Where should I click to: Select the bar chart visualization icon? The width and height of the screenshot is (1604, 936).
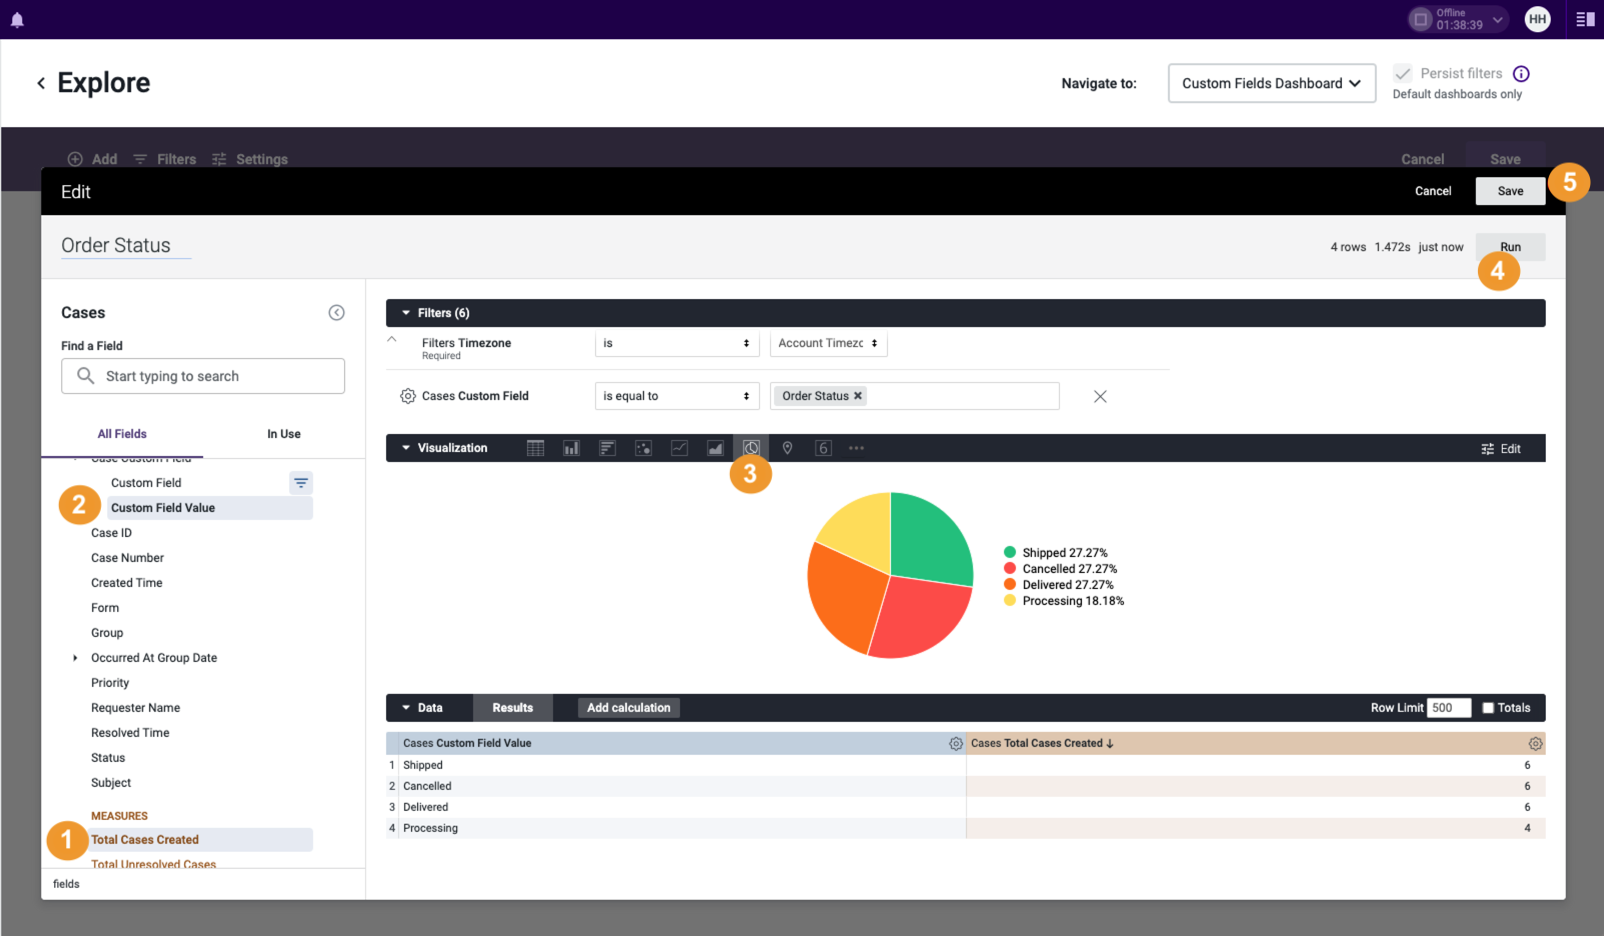click(x=607, y=448)
